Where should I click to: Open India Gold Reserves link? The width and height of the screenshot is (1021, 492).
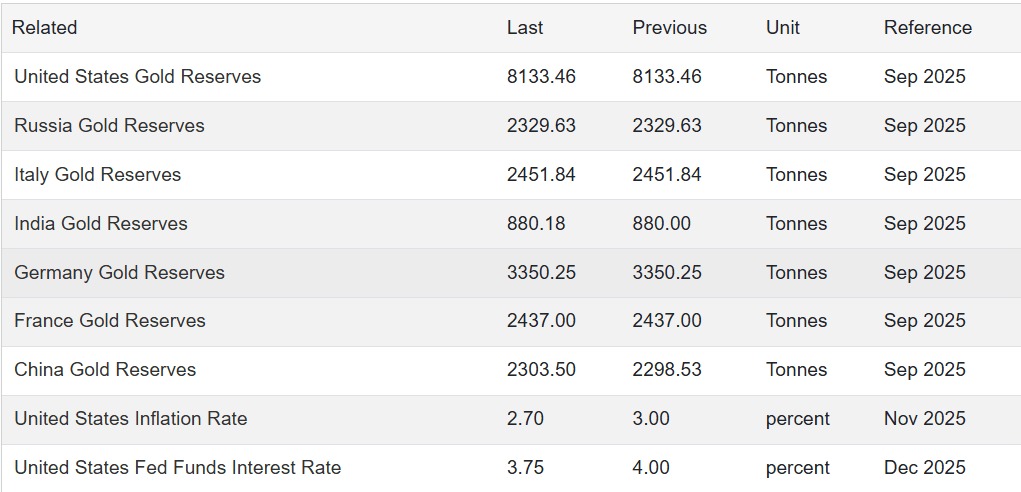tap(100, 224)
